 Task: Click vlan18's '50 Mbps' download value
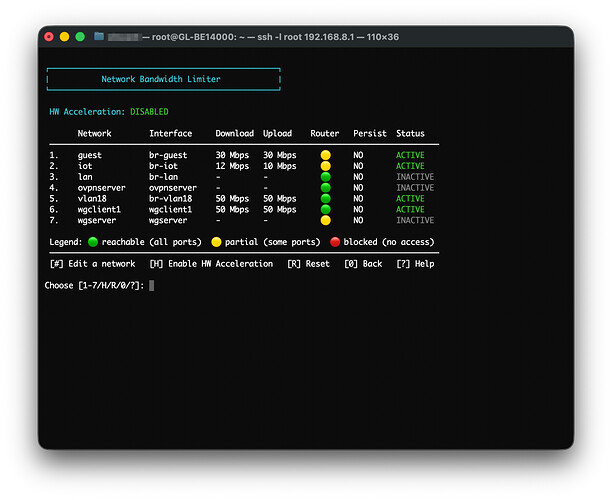point(232,199)
